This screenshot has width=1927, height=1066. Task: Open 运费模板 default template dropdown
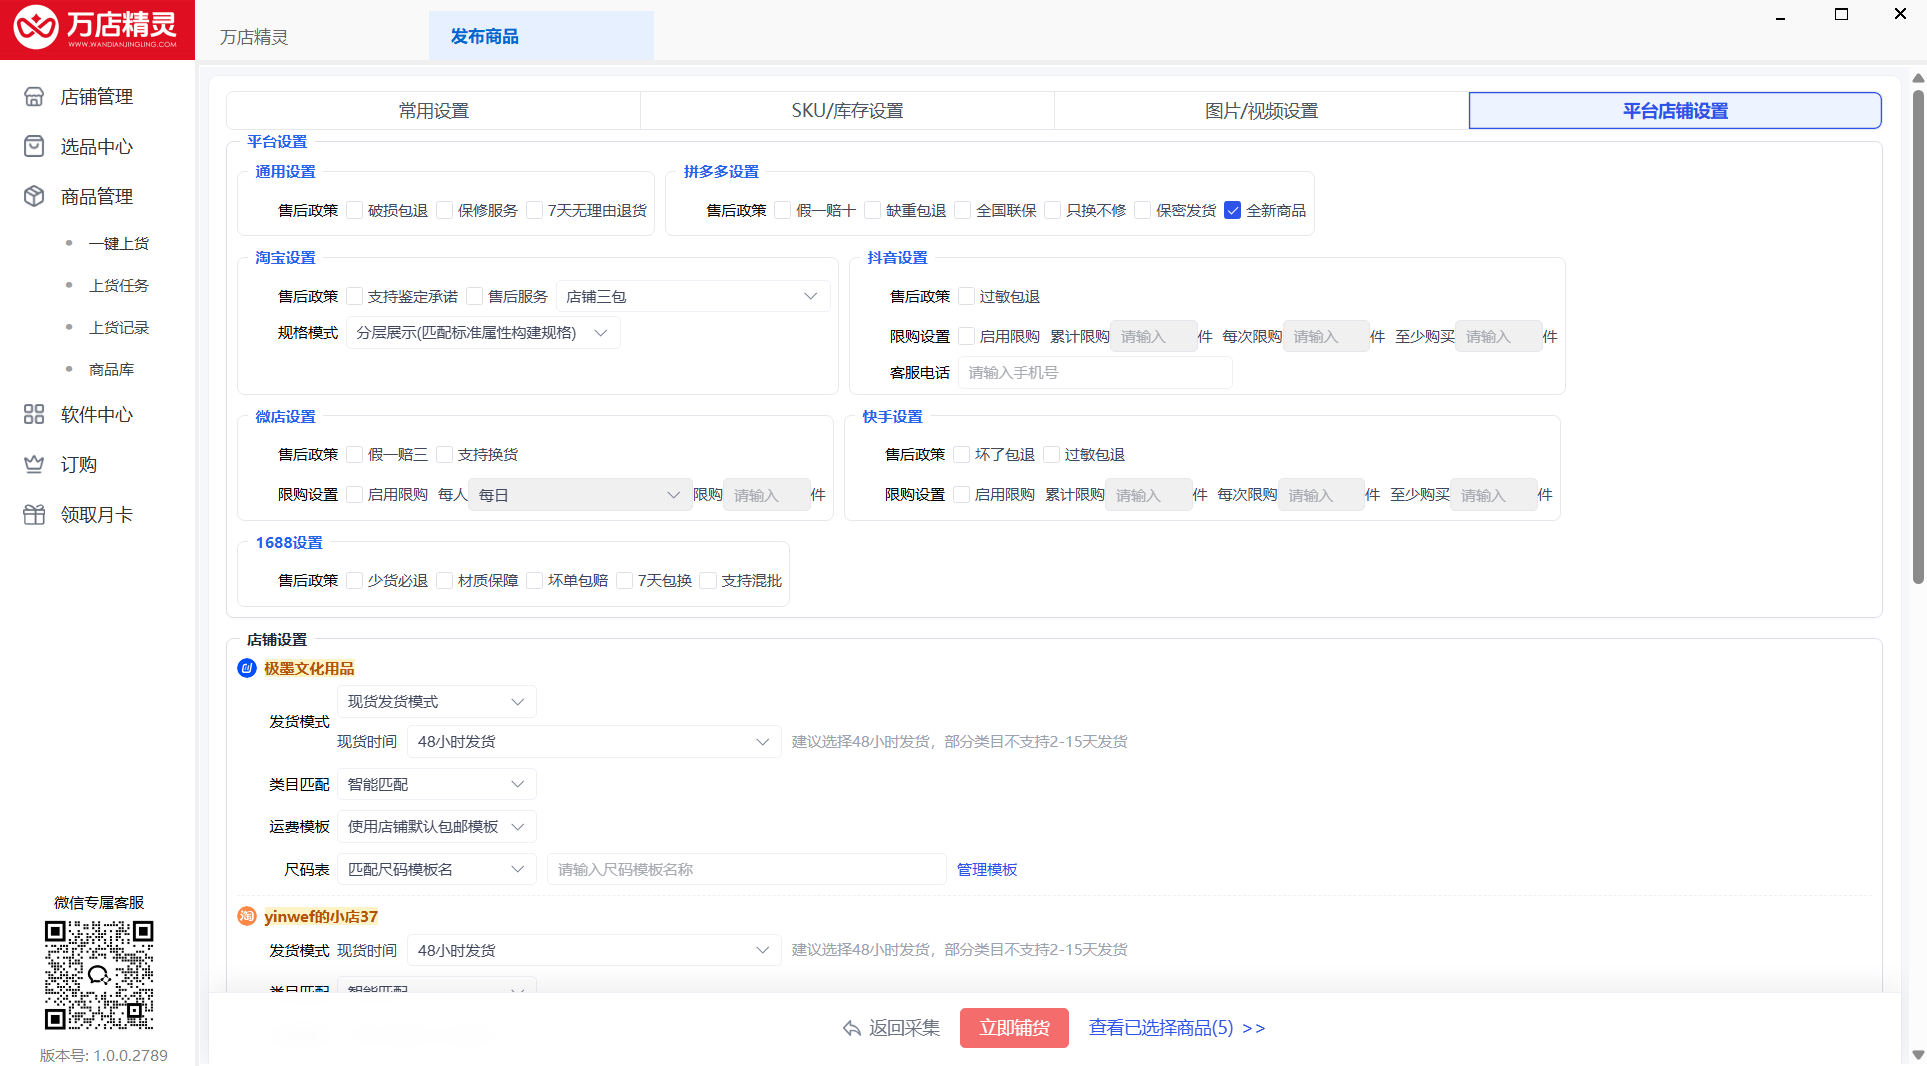(x=436, y=827)
